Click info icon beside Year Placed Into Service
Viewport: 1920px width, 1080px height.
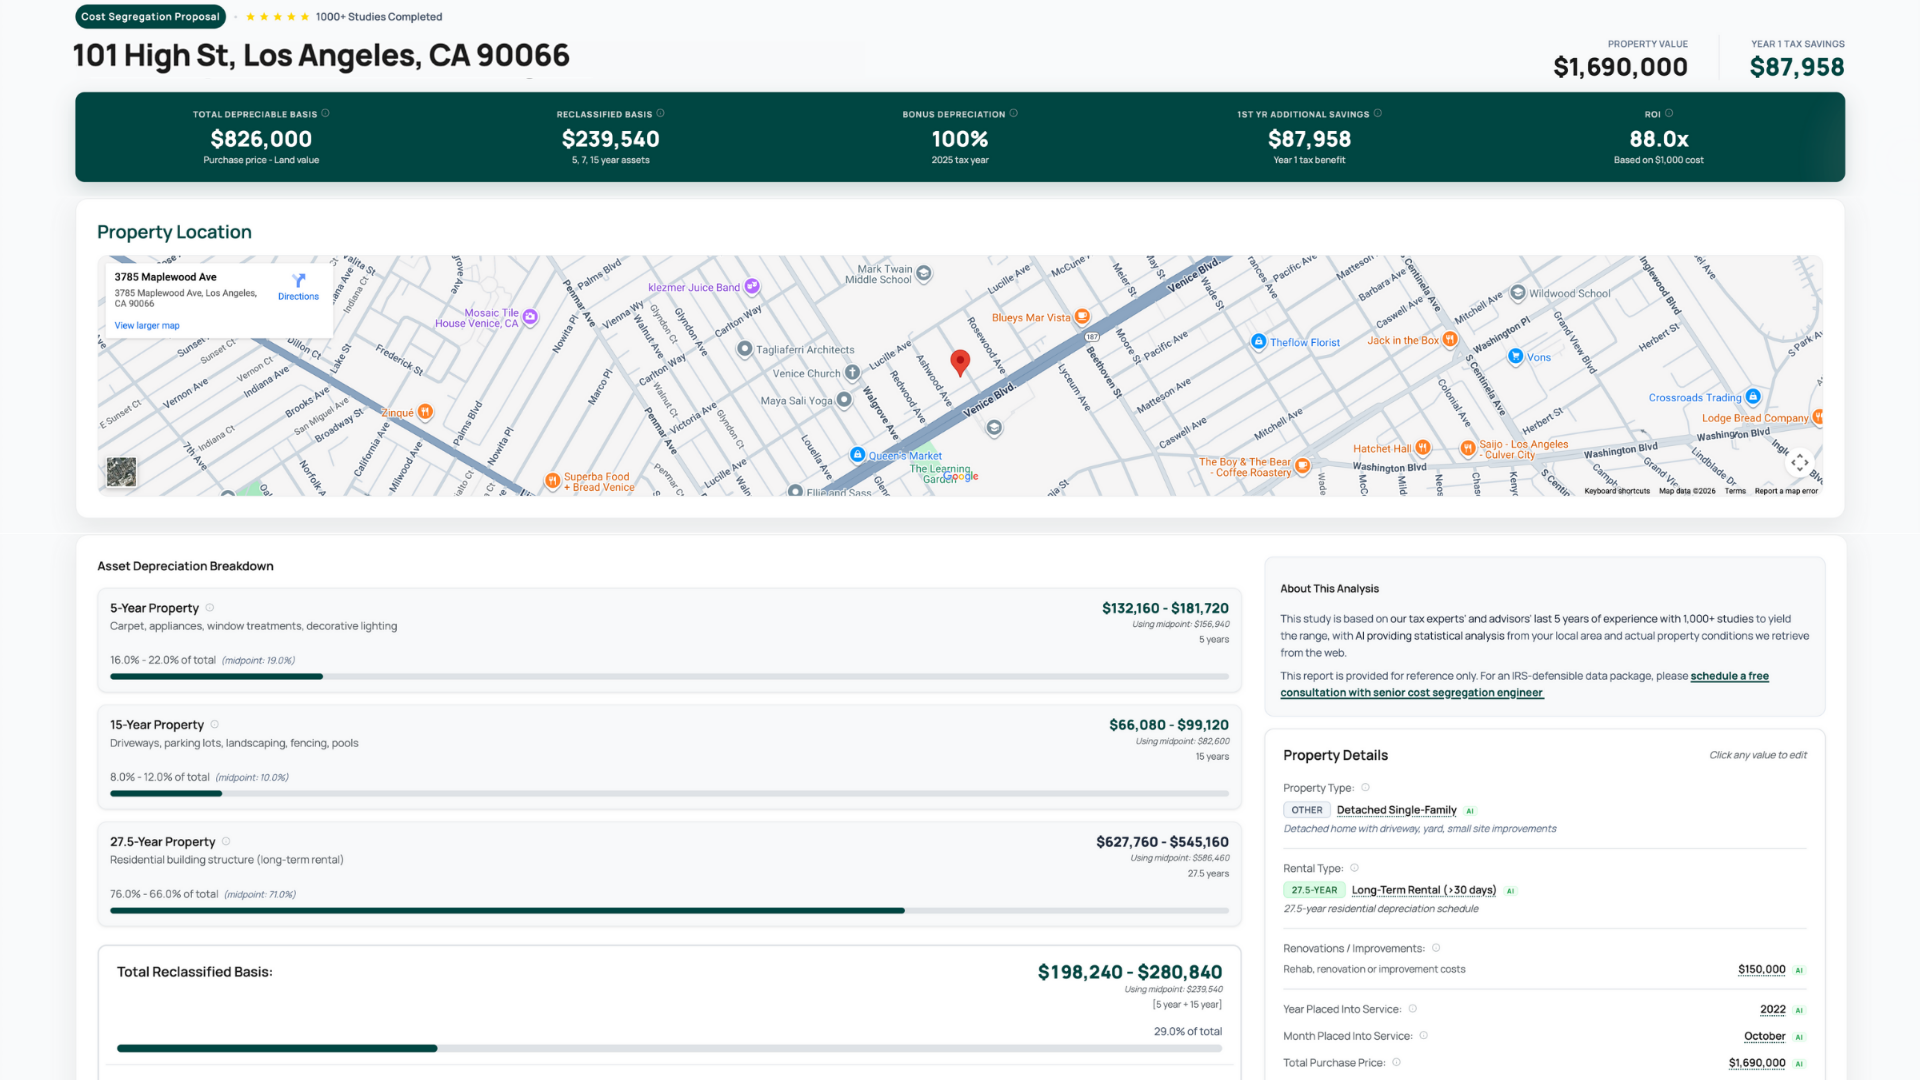click(1413, 1009)
